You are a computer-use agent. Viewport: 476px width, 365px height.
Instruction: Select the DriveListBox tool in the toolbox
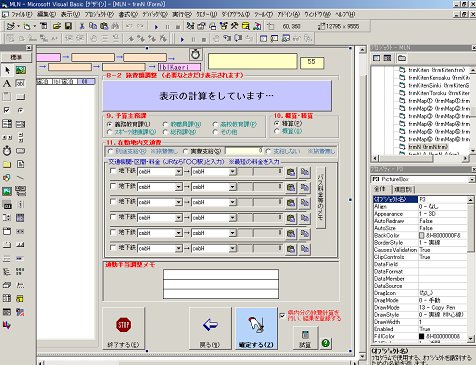(x=20, y=151)
